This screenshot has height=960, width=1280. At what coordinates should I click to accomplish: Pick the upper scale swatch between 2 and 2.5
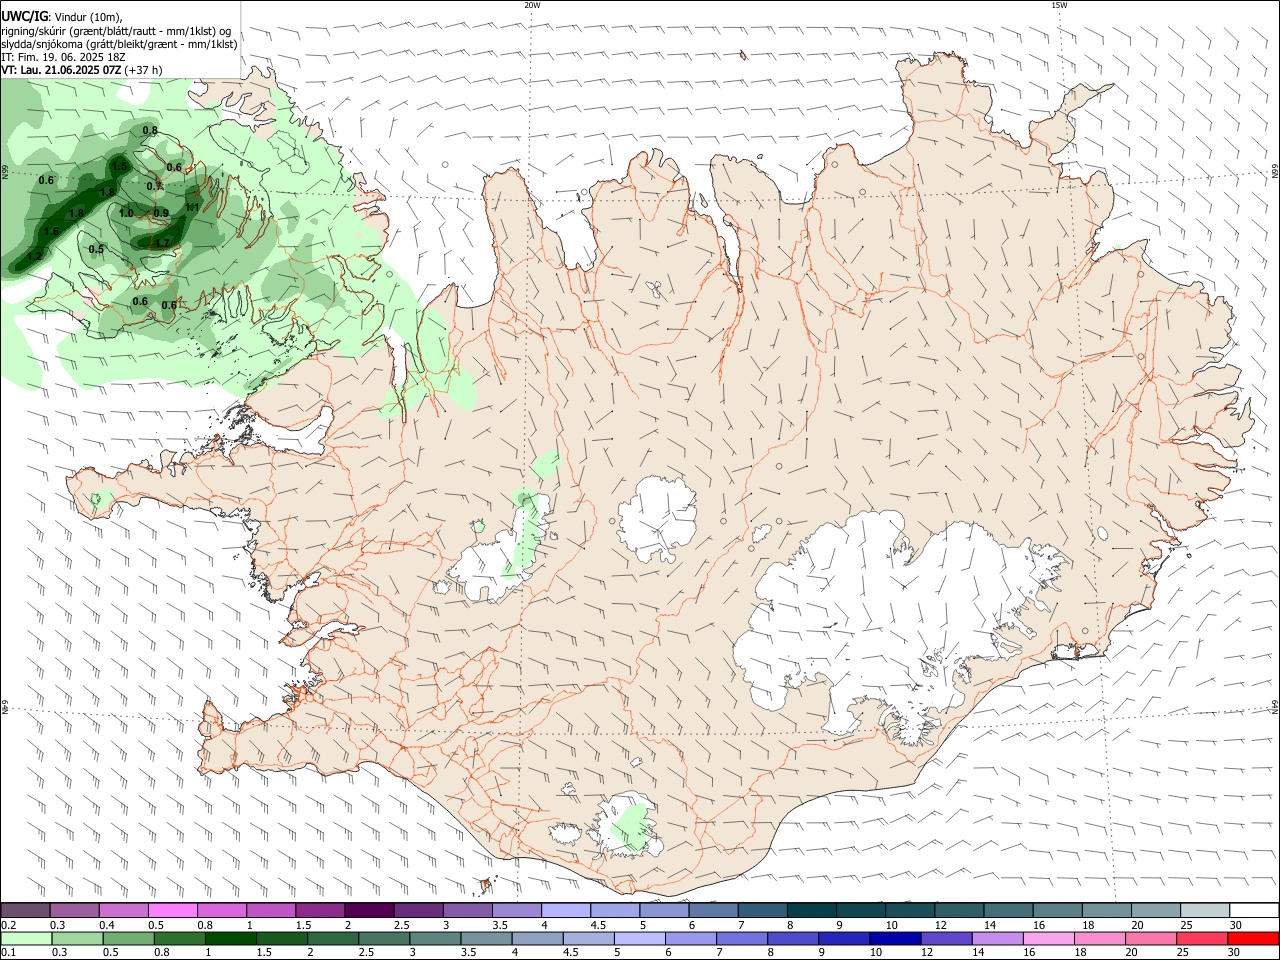[x=369, y=910]
